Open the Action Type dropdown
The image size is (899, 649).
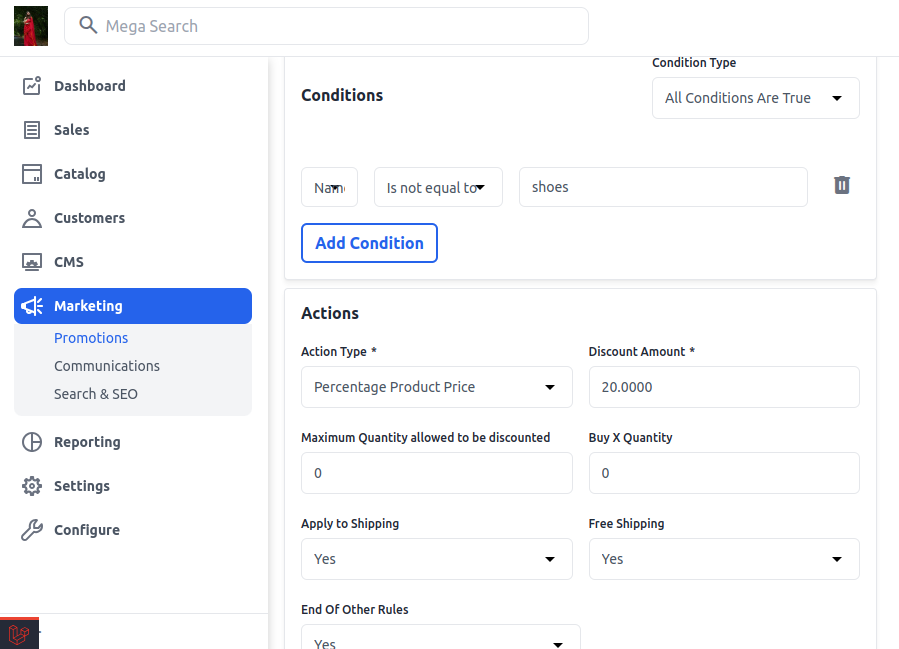tap(436, 387)
